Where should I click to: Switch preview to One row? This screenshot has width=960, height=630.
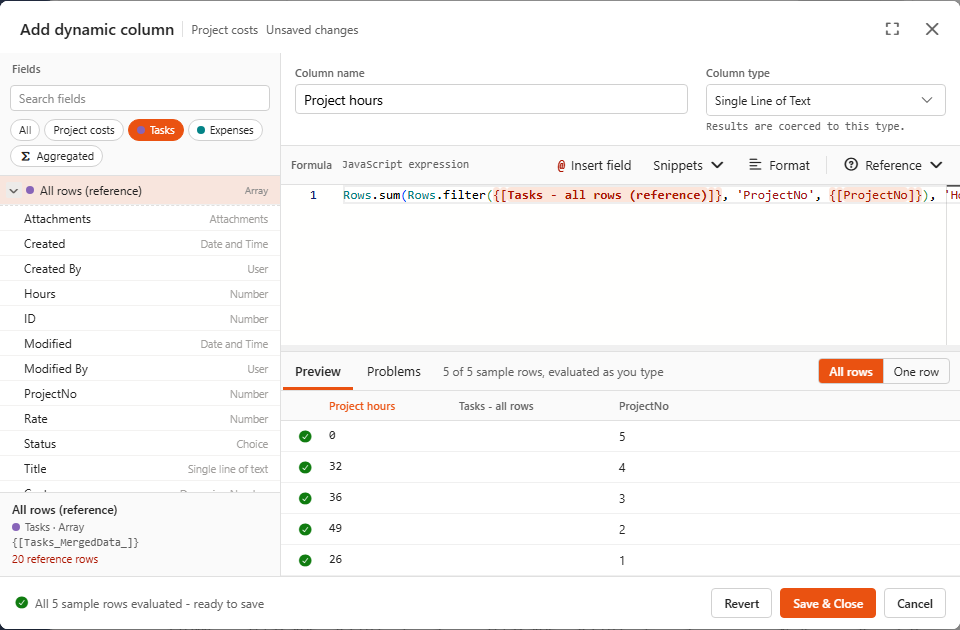(916, 372)
